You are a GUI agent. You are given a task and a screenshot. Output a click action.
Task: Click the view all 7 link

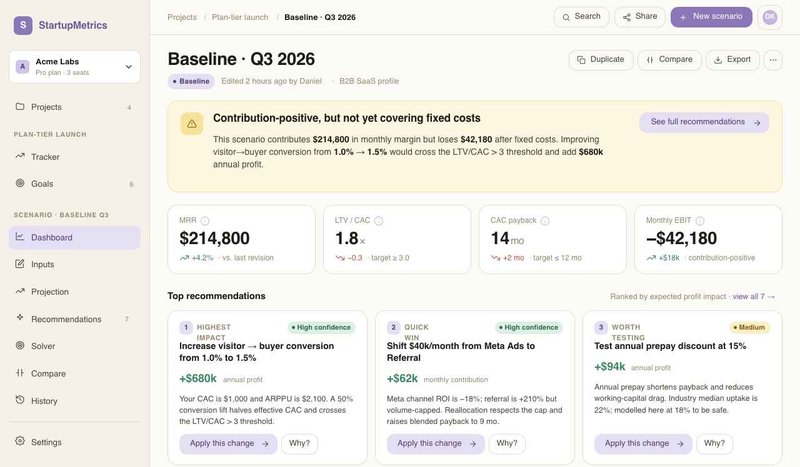[754, 297]
